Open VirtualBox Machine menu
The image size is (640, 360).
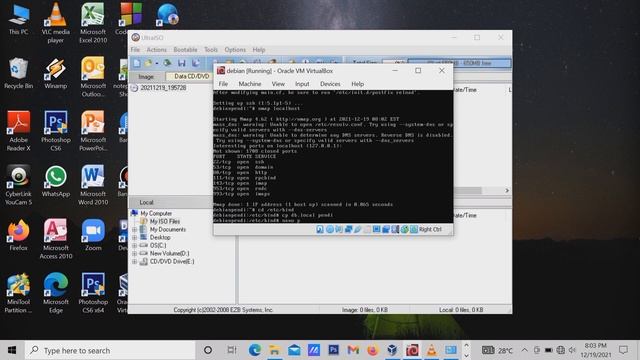point(250,84)
